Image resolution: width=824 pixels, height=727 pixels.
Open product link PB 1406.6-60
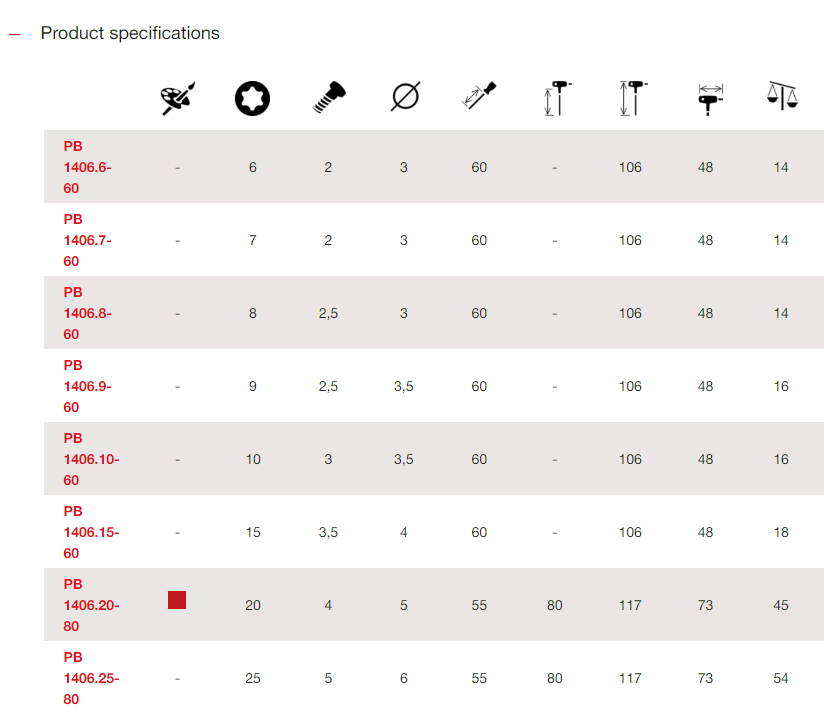click(87, 167)
